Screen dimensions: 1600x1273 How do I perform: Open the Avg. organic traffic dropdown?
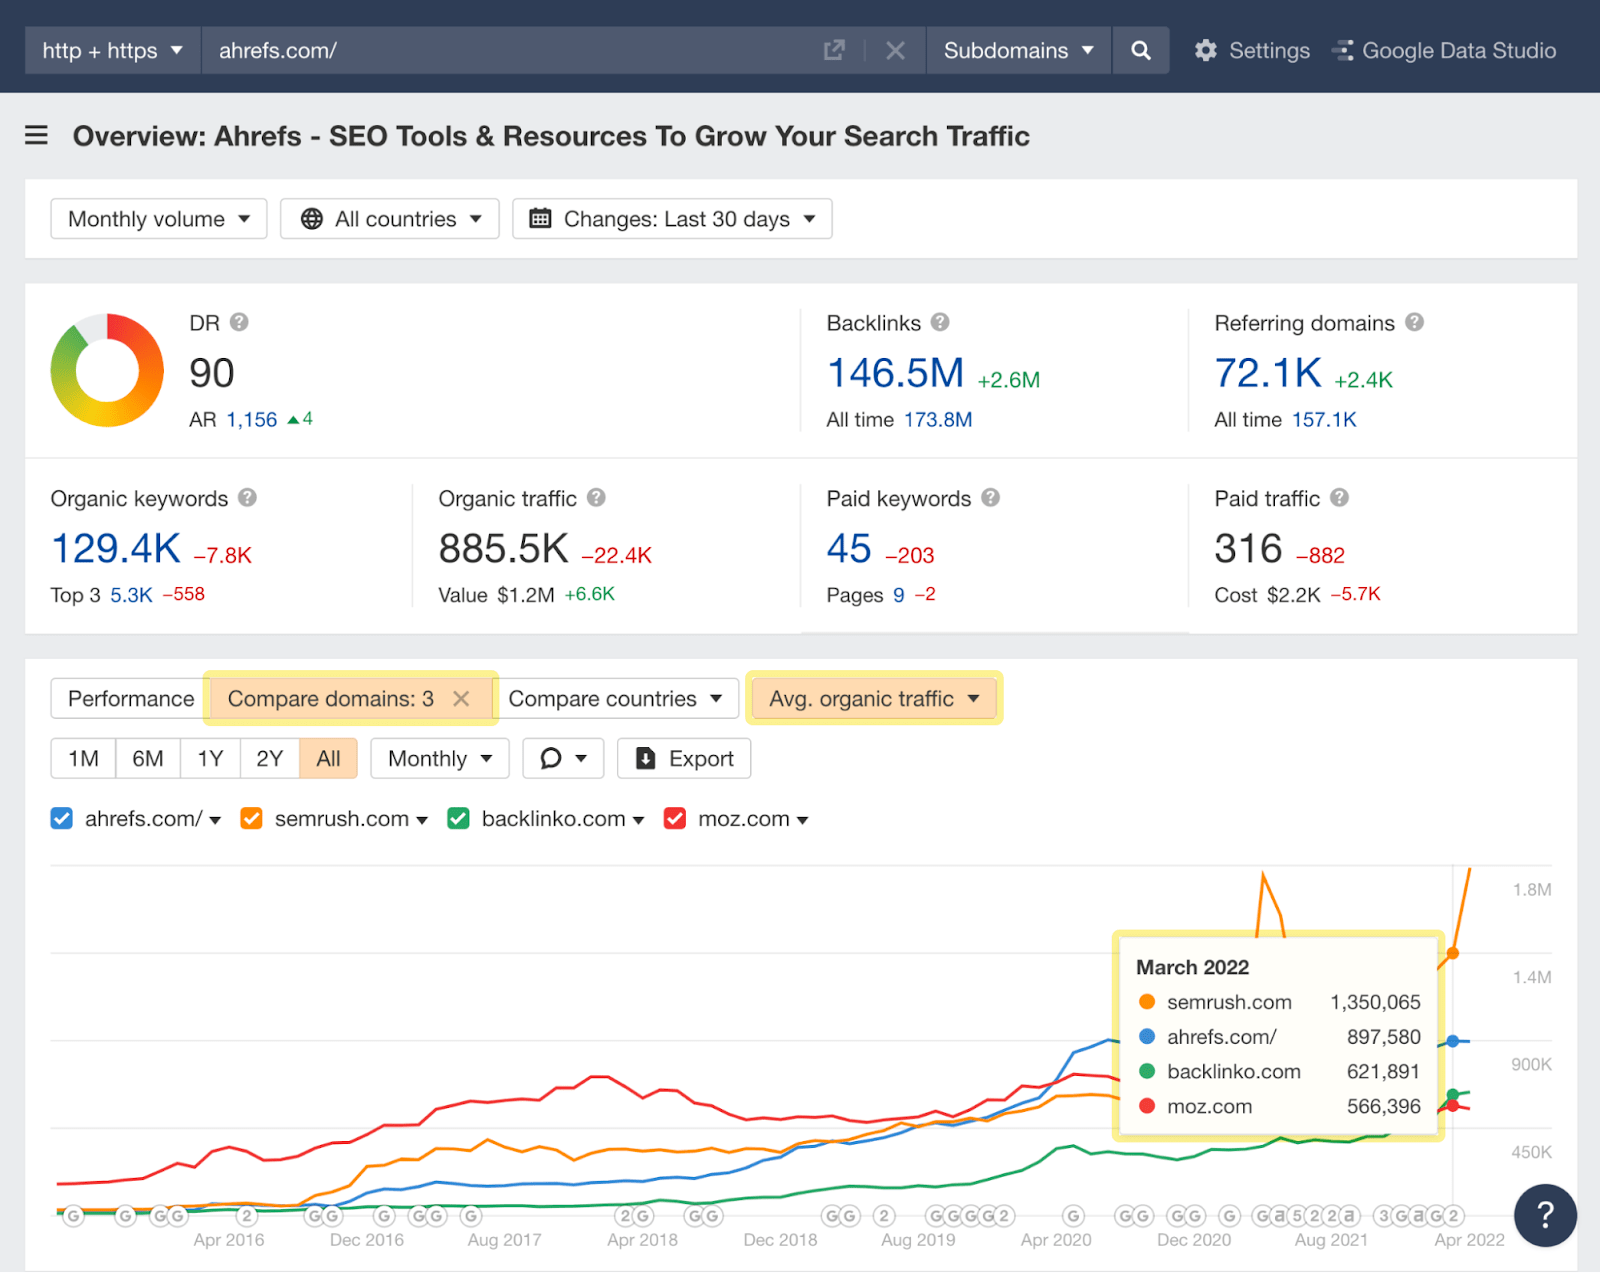tap(873, 698)
